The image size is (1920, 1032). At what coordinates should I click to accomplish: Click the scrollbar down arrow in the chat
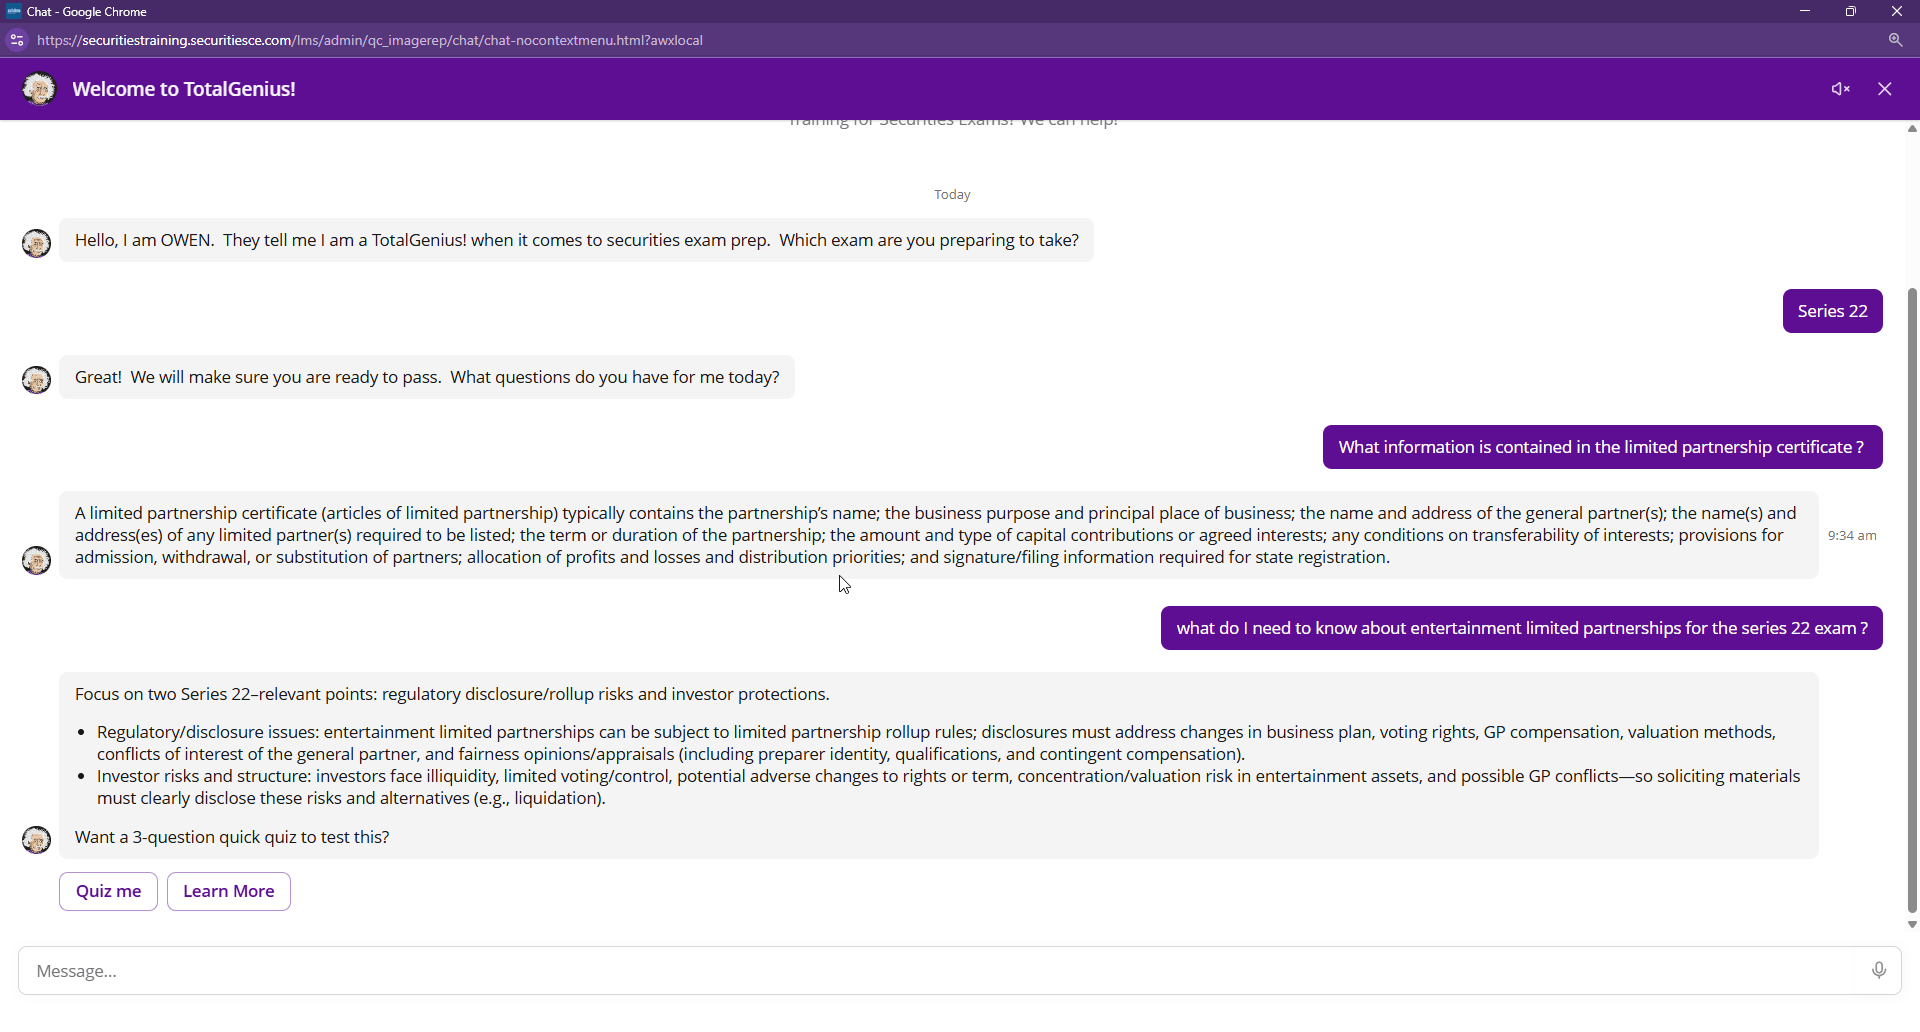coord(1912,925)
